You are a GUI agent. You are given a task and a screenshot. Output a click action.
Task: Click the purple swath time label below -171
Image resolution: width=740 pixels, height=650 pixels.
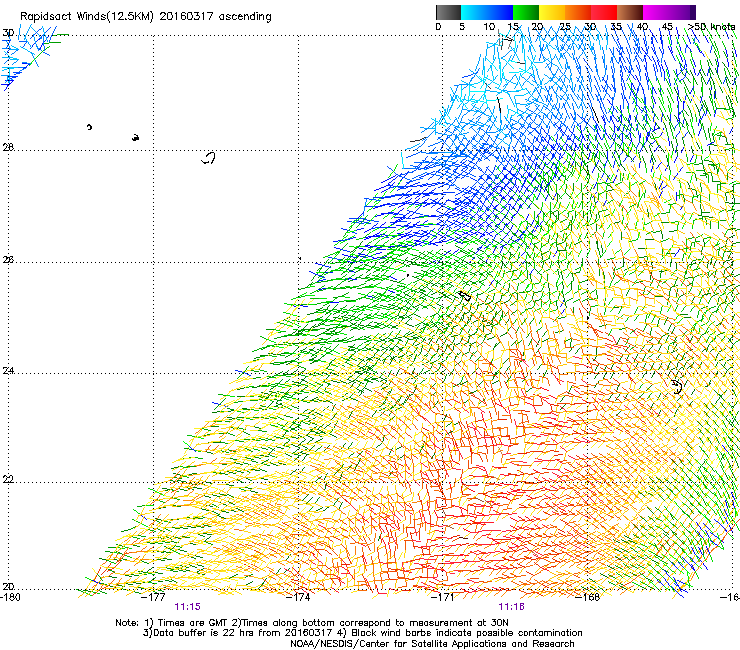512,607
